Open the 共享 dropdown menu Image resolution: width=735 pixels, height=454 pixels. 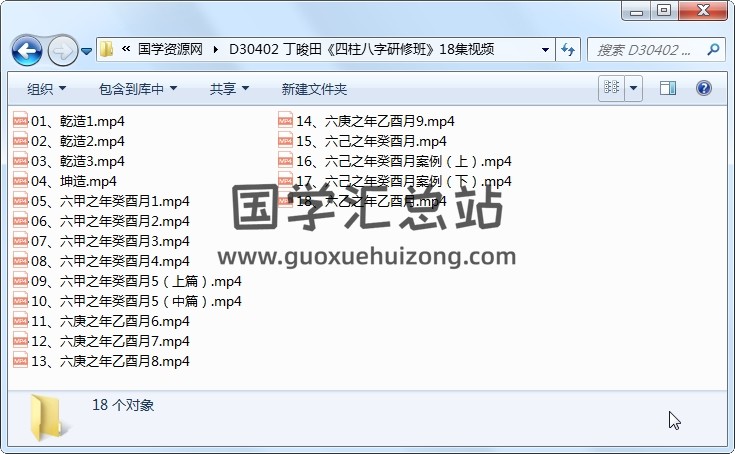pyautogui.click(x=229, y=89)
